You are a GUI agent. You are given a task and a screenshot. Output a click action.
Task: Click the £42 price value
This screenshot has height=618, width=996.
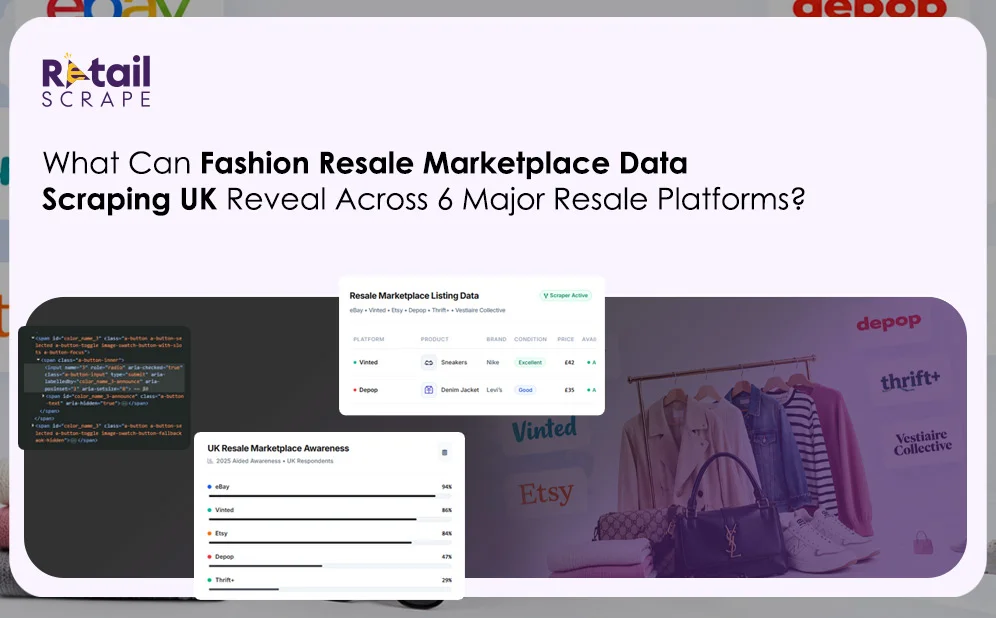(569, 363)
